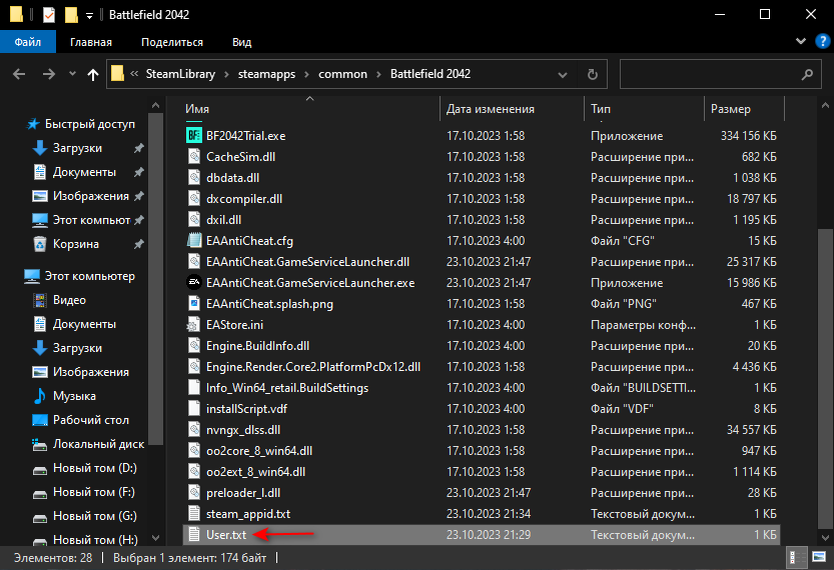Open Музыка folder in sidebar
Image resolution: width=834 pixels, height=570 pixels.
tap(74, 396)
